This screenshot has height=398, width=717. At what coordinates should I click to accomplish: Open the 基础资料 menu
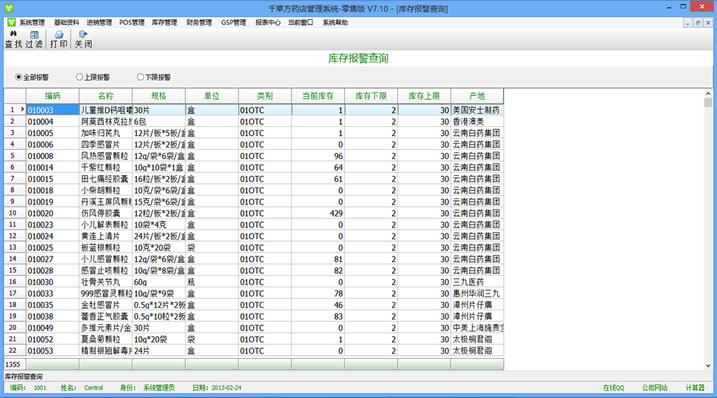[66, 22]
